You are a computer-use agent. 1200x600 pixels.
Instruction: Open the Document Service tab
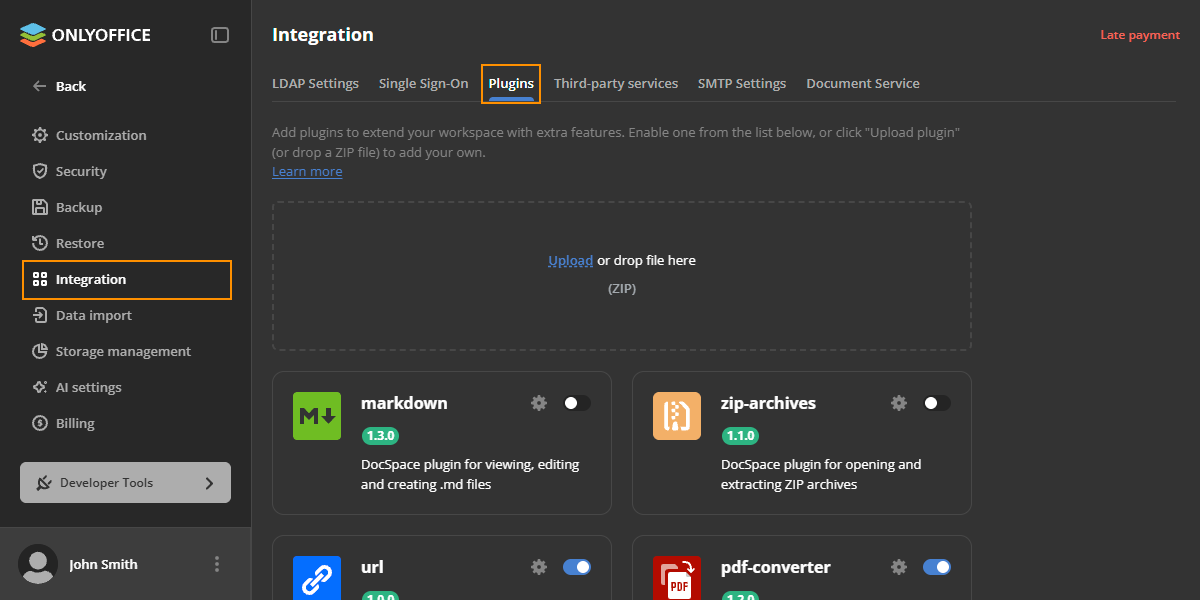[863, 83]
